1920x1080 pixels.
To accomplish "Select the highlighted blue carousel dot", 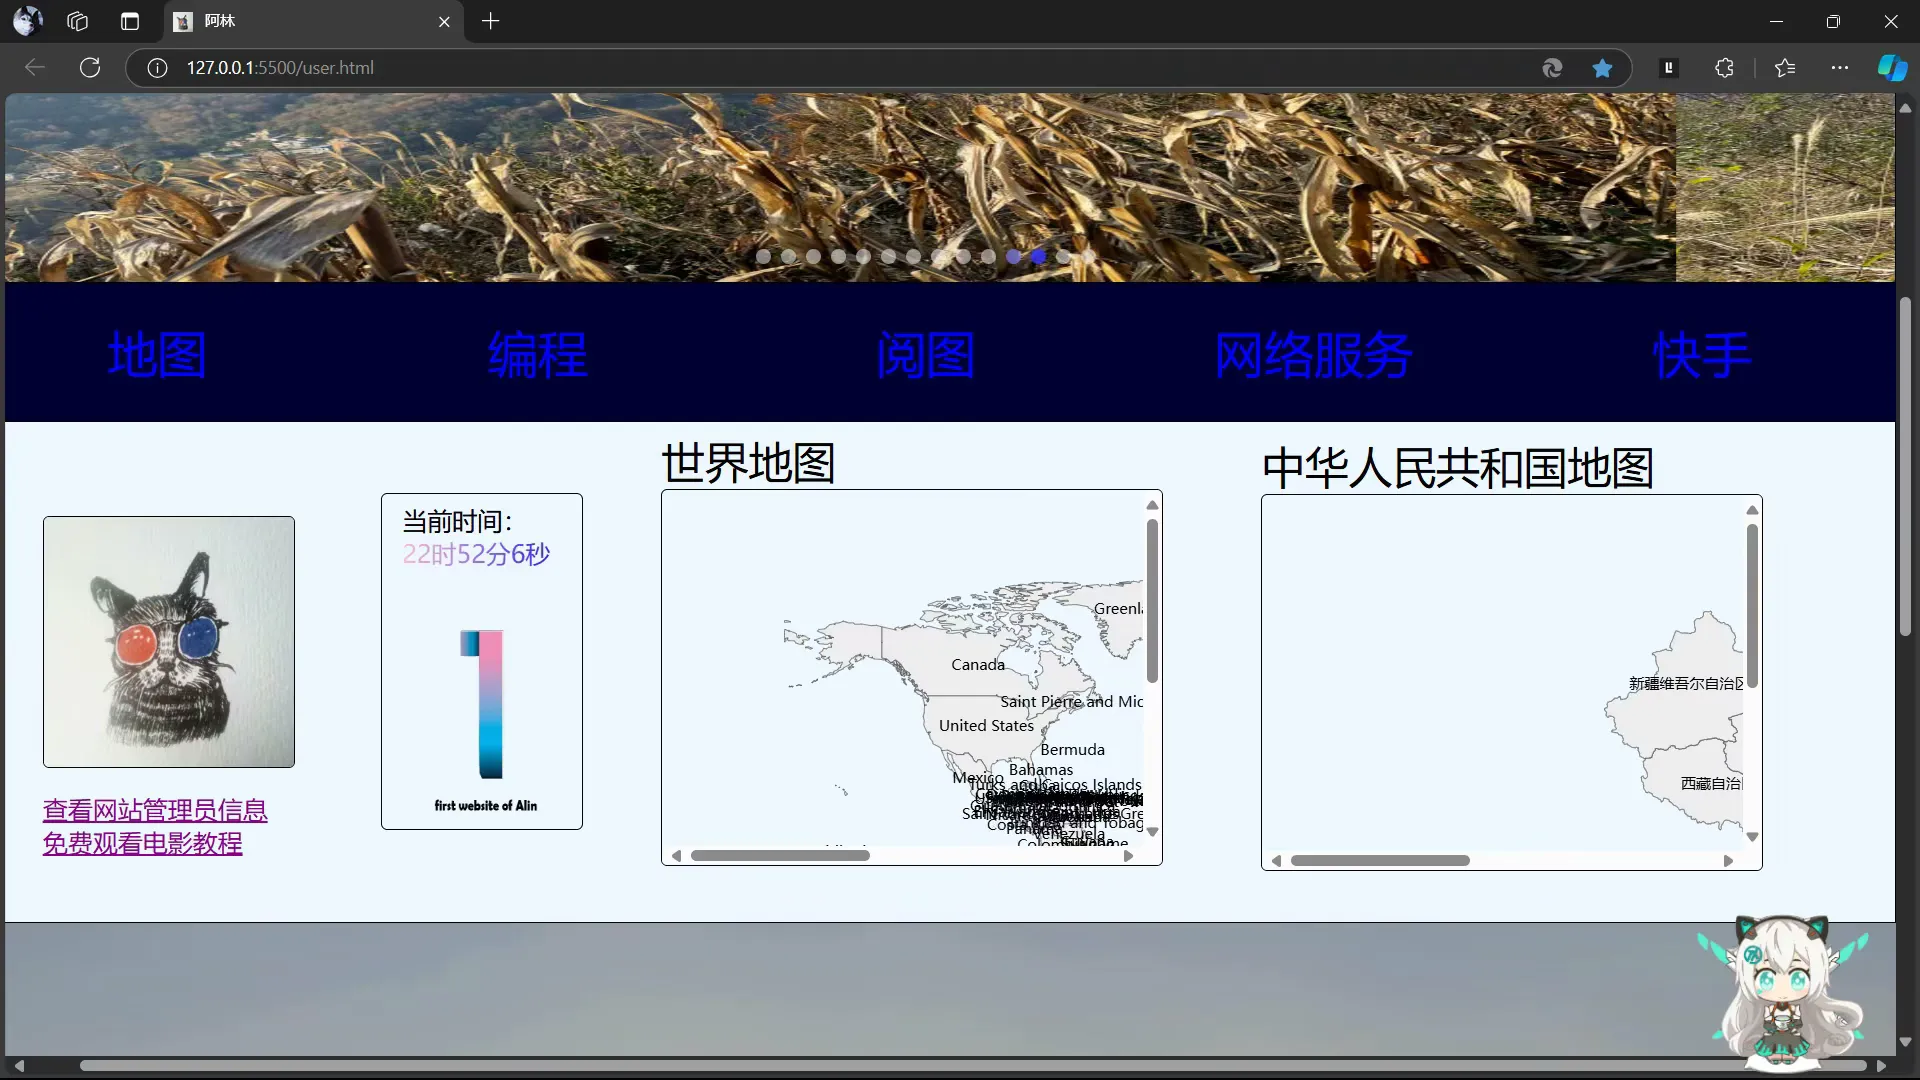I will click(x=1038, y=257).
